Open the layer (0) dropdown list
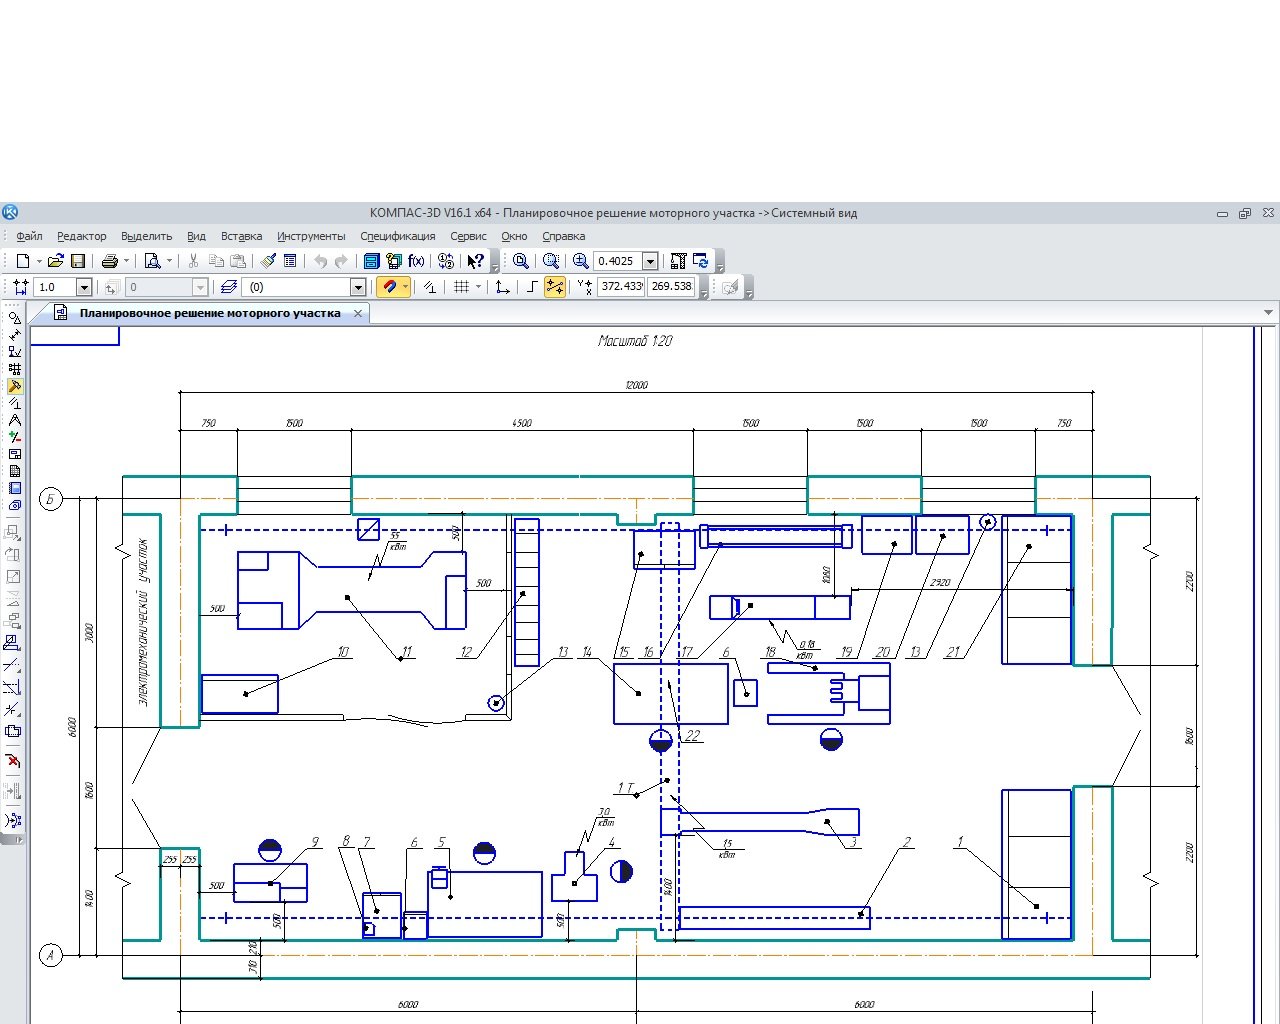Image resolution: width=1280 pixels, height=1024 pixels. 357,287
